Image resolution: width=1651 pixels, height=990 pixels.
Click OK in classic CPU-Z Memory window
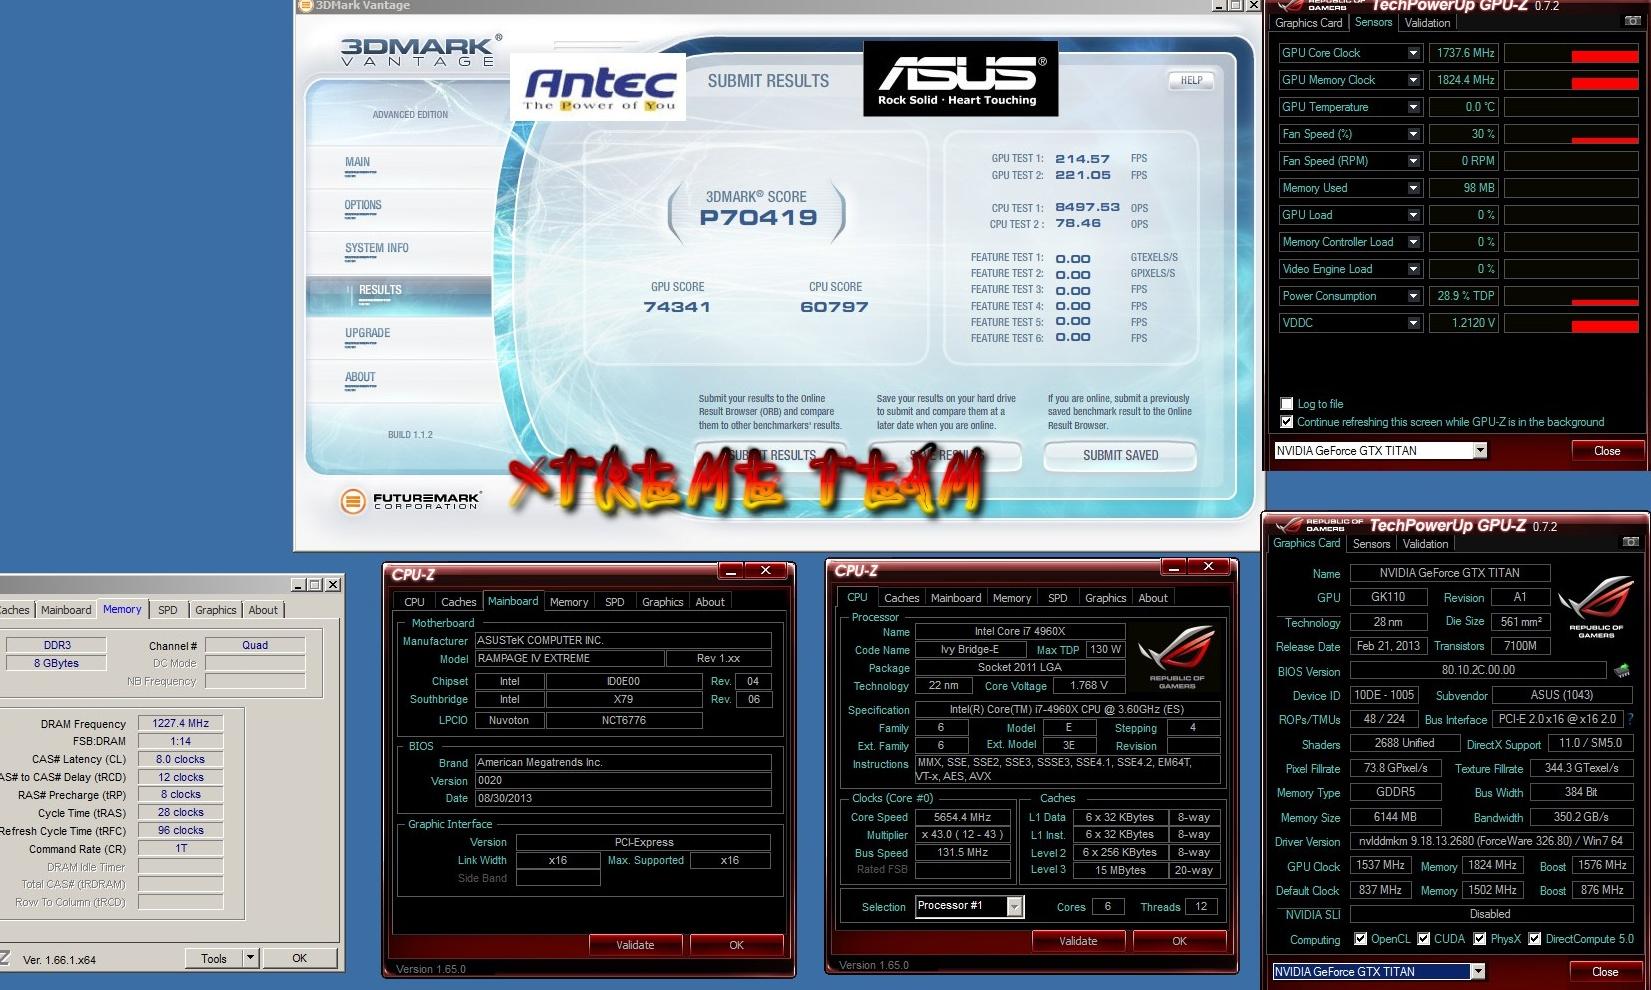pyautogui.click(x=299, y=958)
